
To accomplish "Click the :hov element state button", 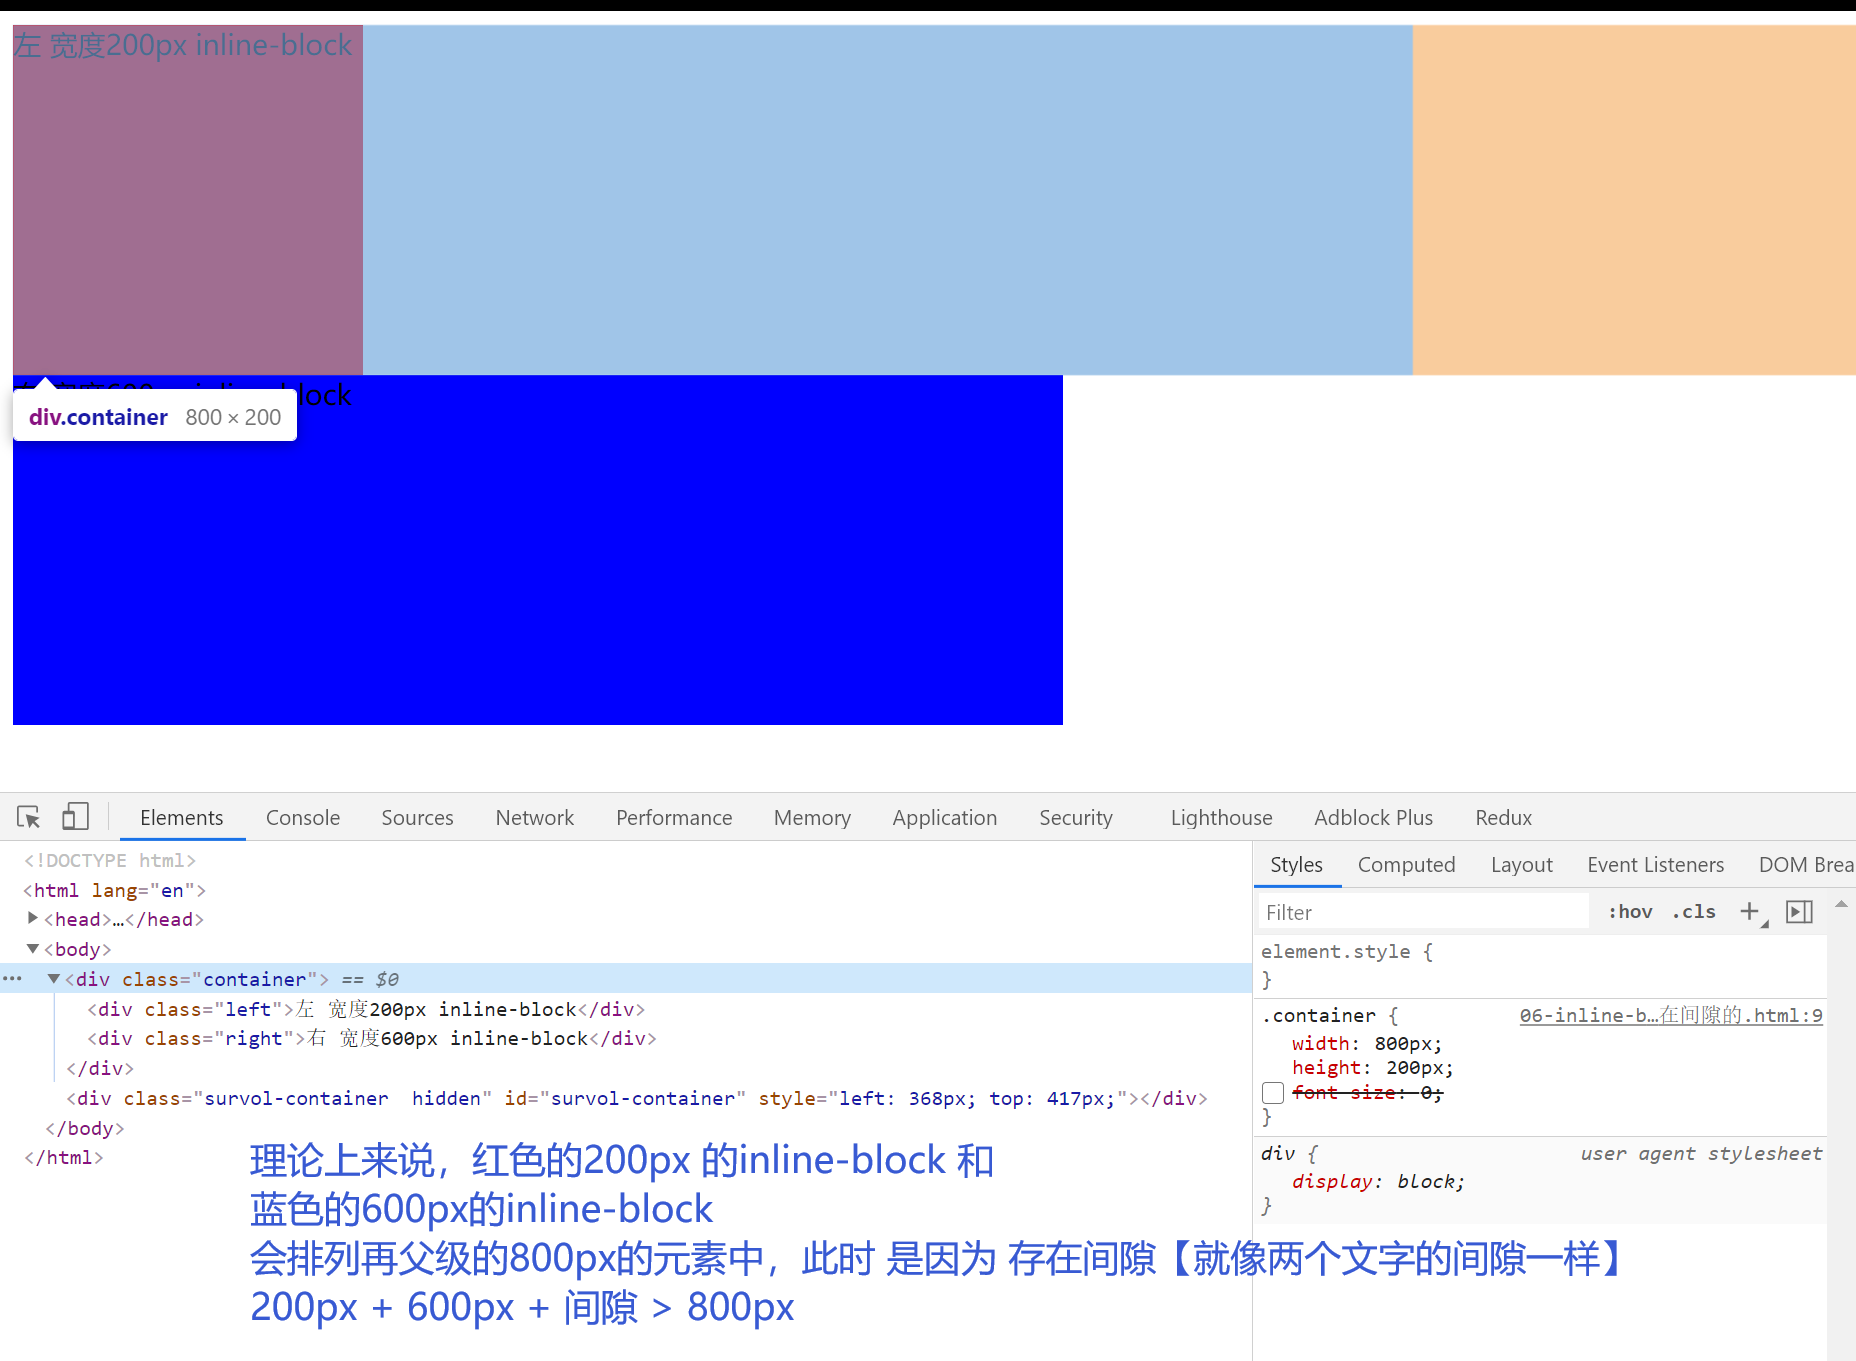I will coord(1630,911).
